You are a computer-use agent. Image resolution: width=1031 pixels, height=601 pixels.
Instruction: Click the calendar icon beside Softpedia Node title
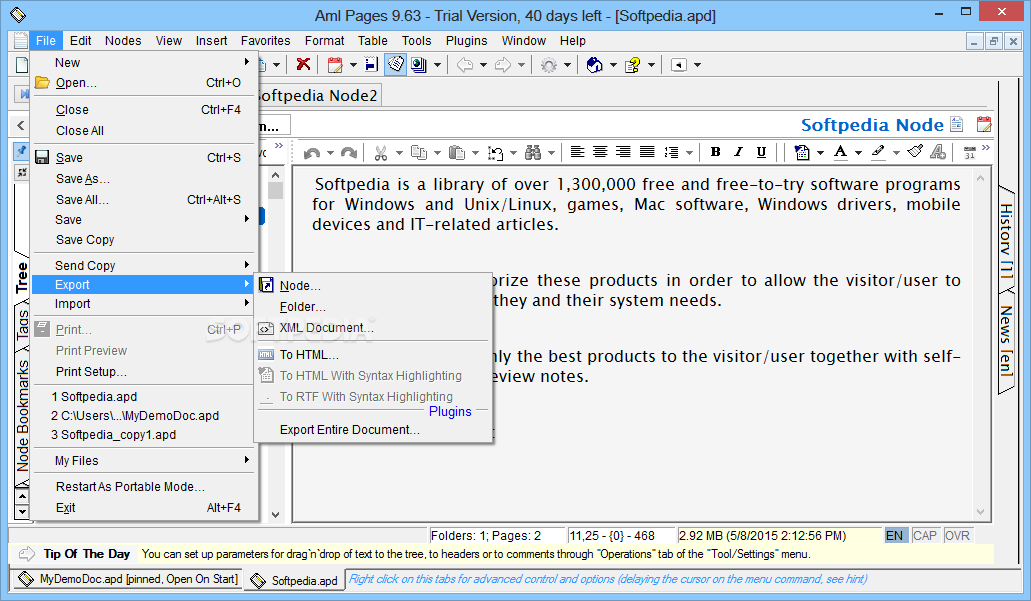click(x=984, y=124)
